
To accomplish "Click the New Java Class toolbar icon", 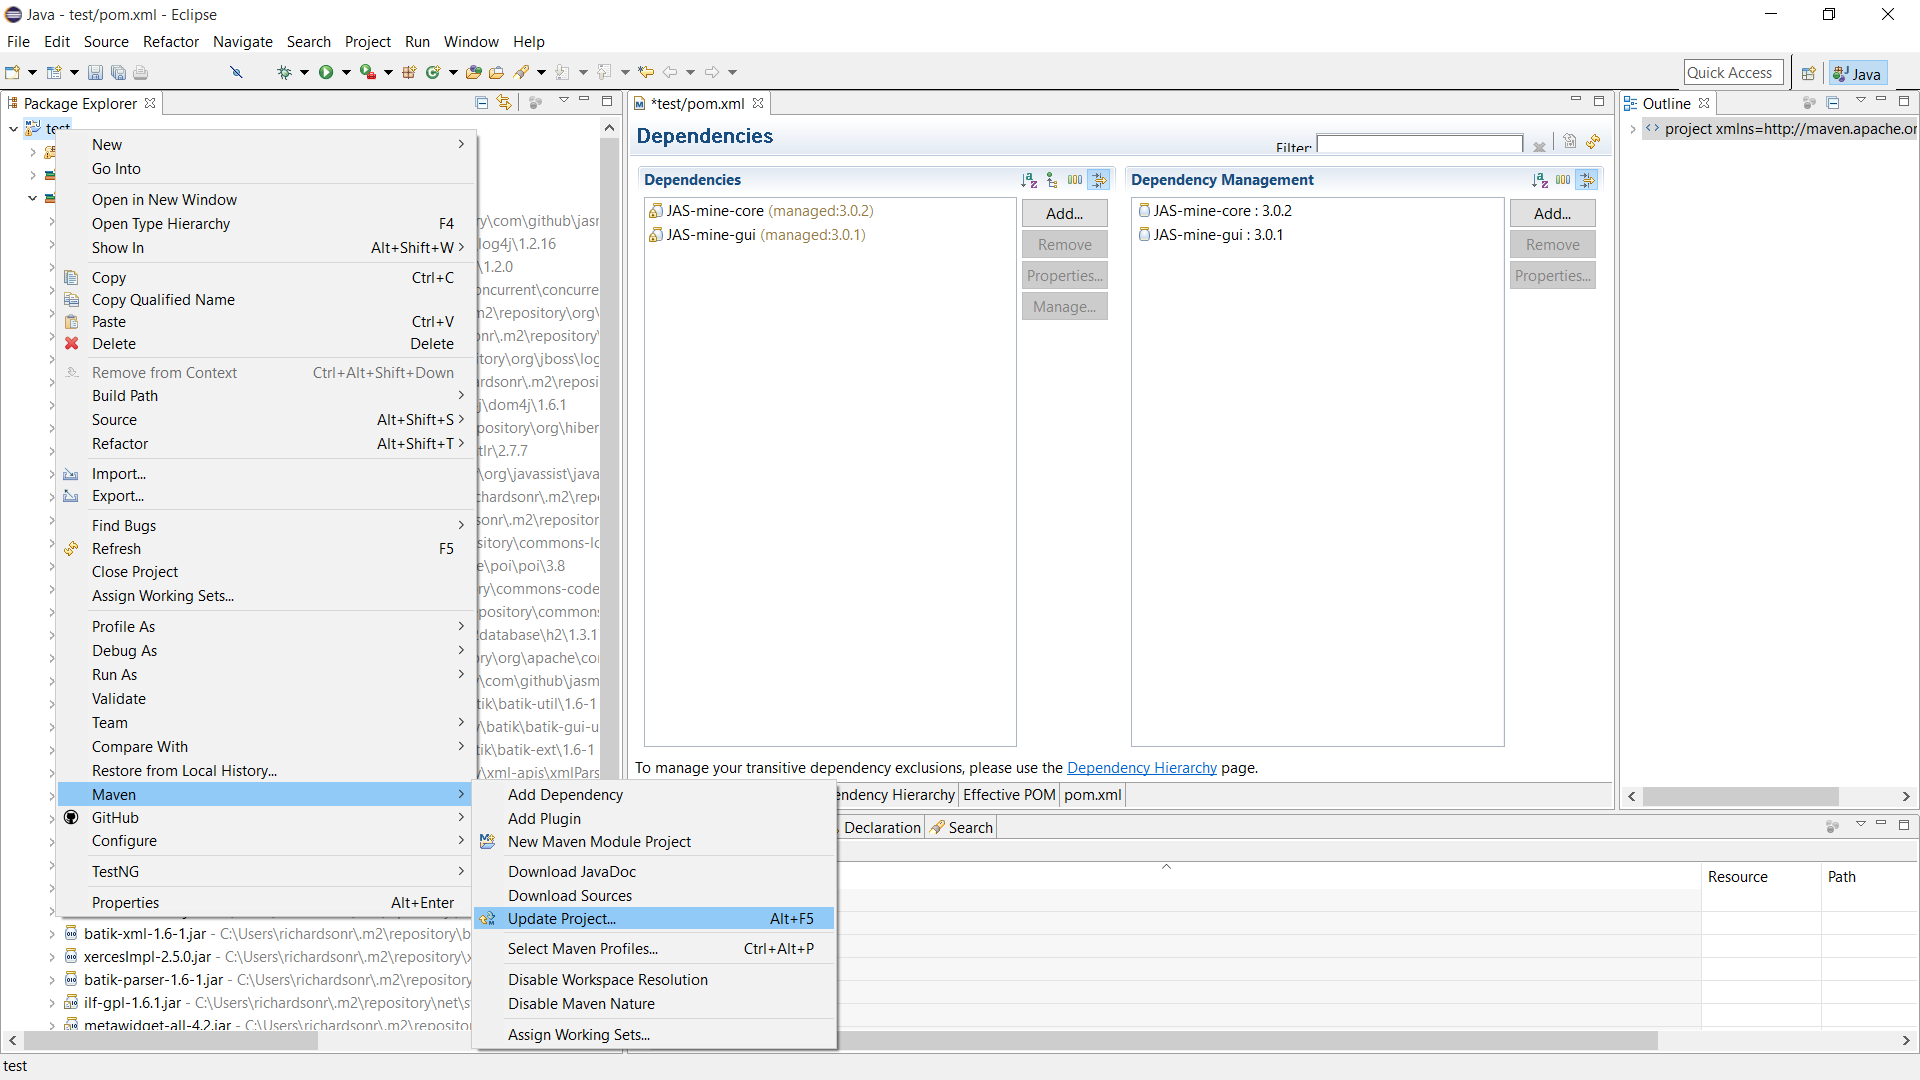I will (433, 72).
